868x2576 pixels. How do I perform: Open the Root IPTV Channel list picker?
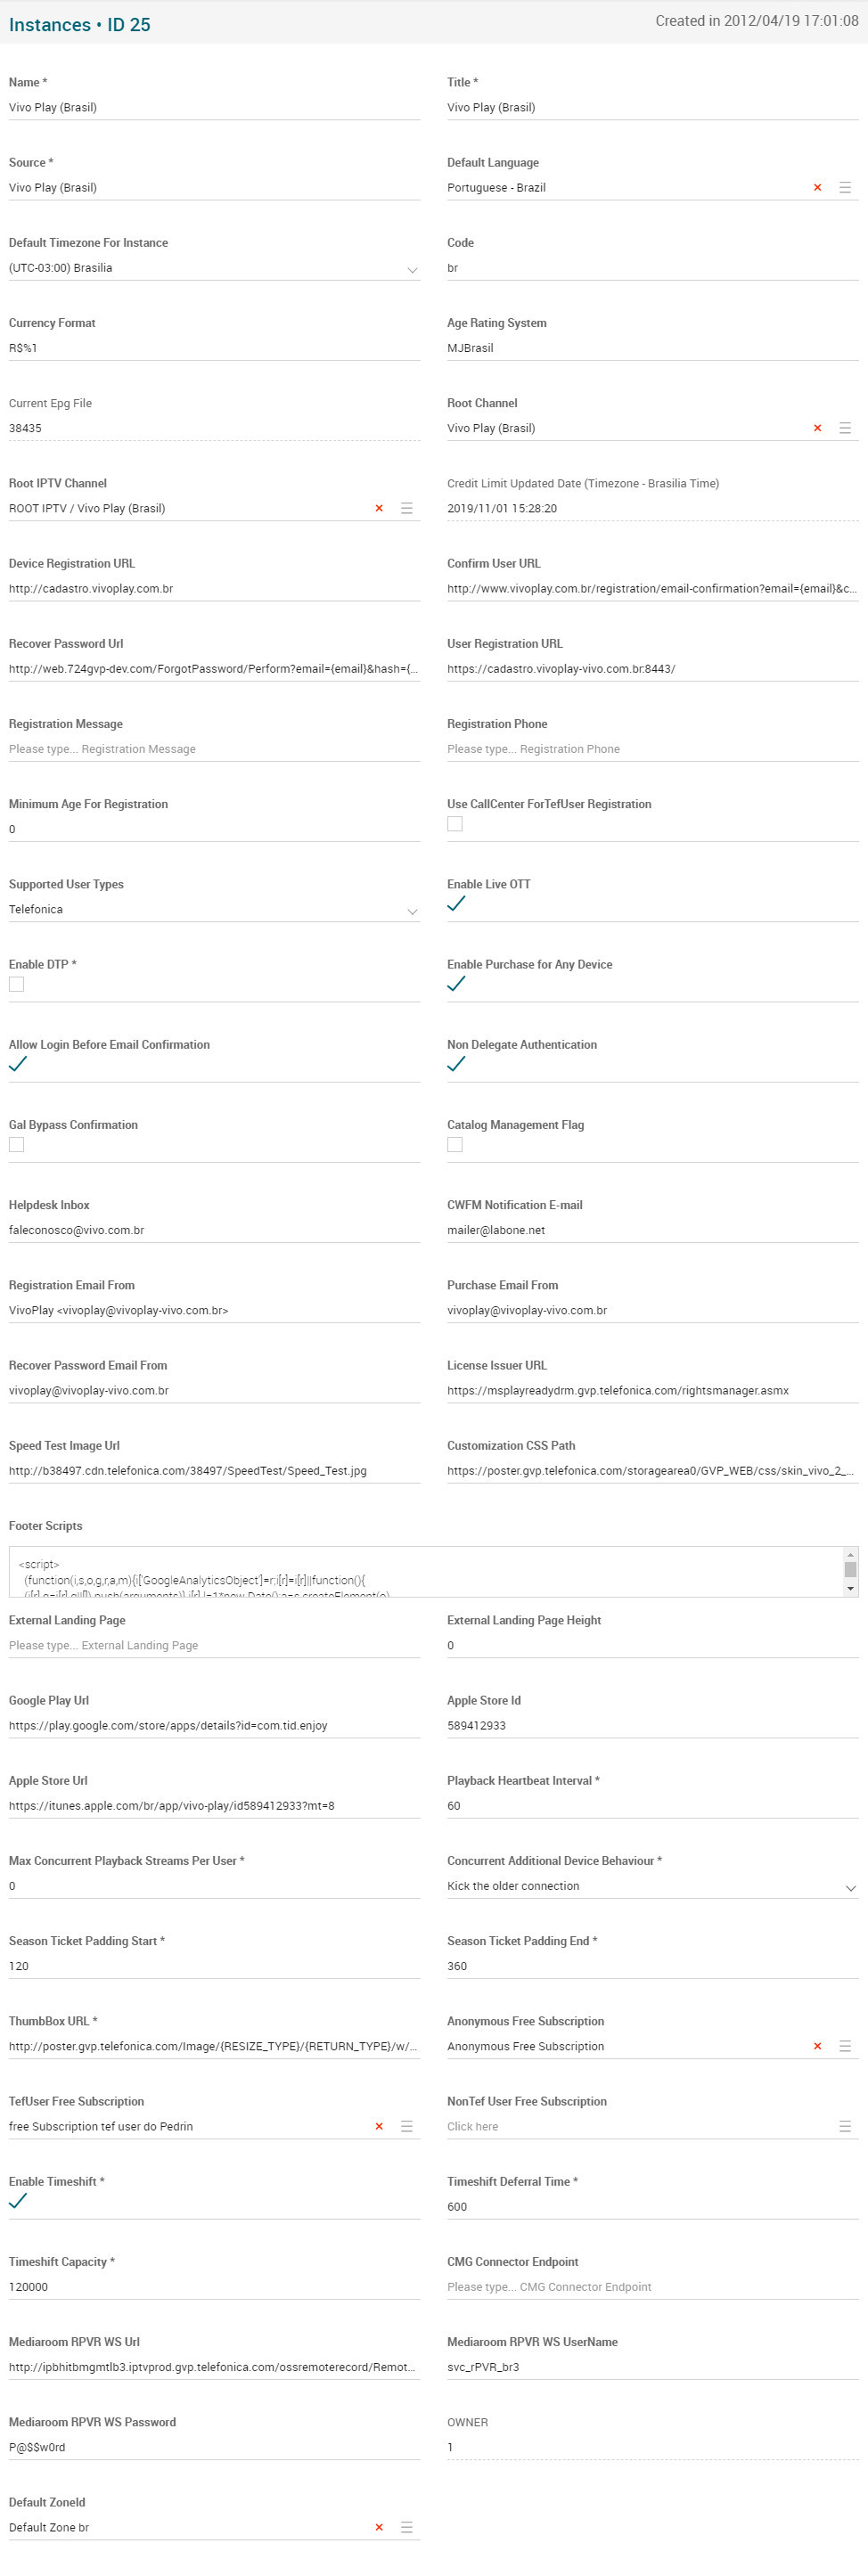click(x=407, y=508)
